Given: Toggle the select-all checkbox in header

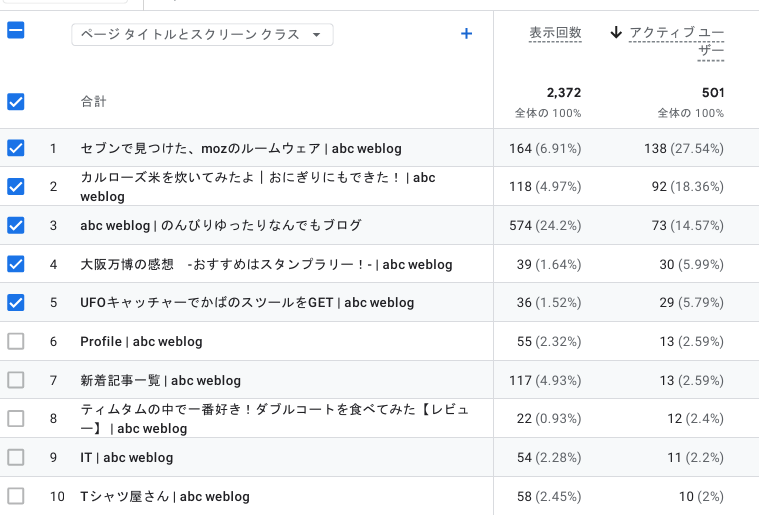Looking at the screenshot, I should 16,30.
